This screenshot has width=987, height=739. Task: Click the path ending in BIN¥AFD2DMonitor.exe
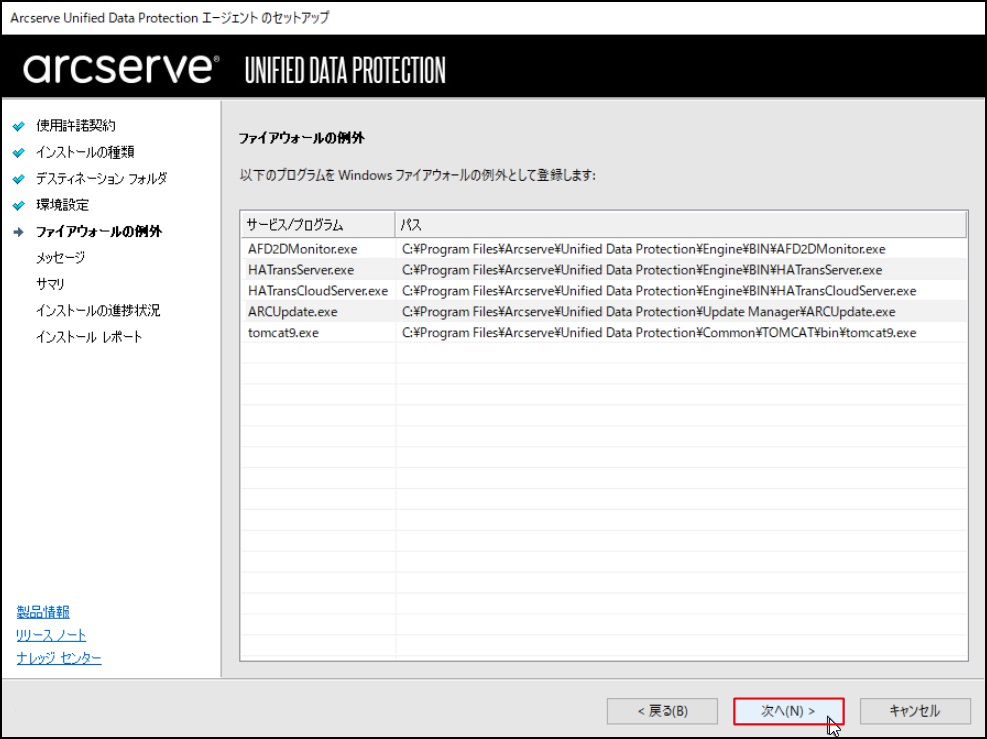(643, 249)
